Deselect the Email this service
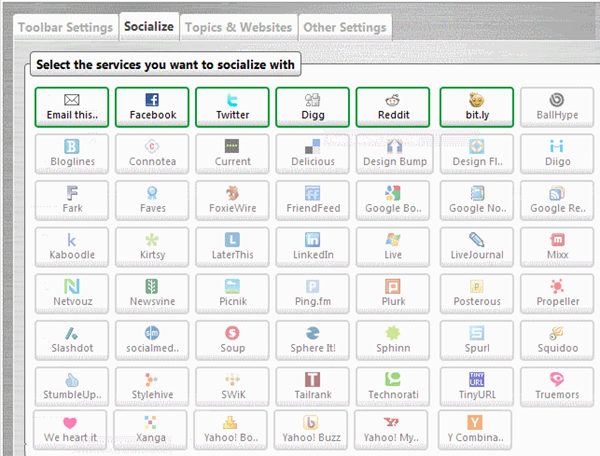The height and width of the screenshot is (456, 600). (x=72, y=107)
